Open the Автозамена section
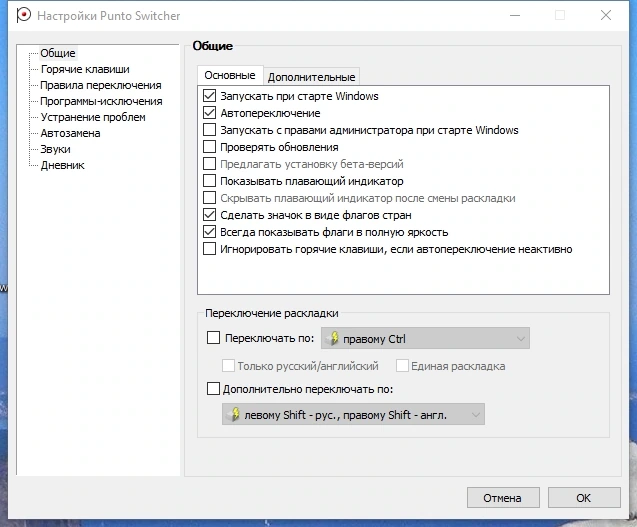This screenshot has height=527, width=637. click(x=70, y=133)
